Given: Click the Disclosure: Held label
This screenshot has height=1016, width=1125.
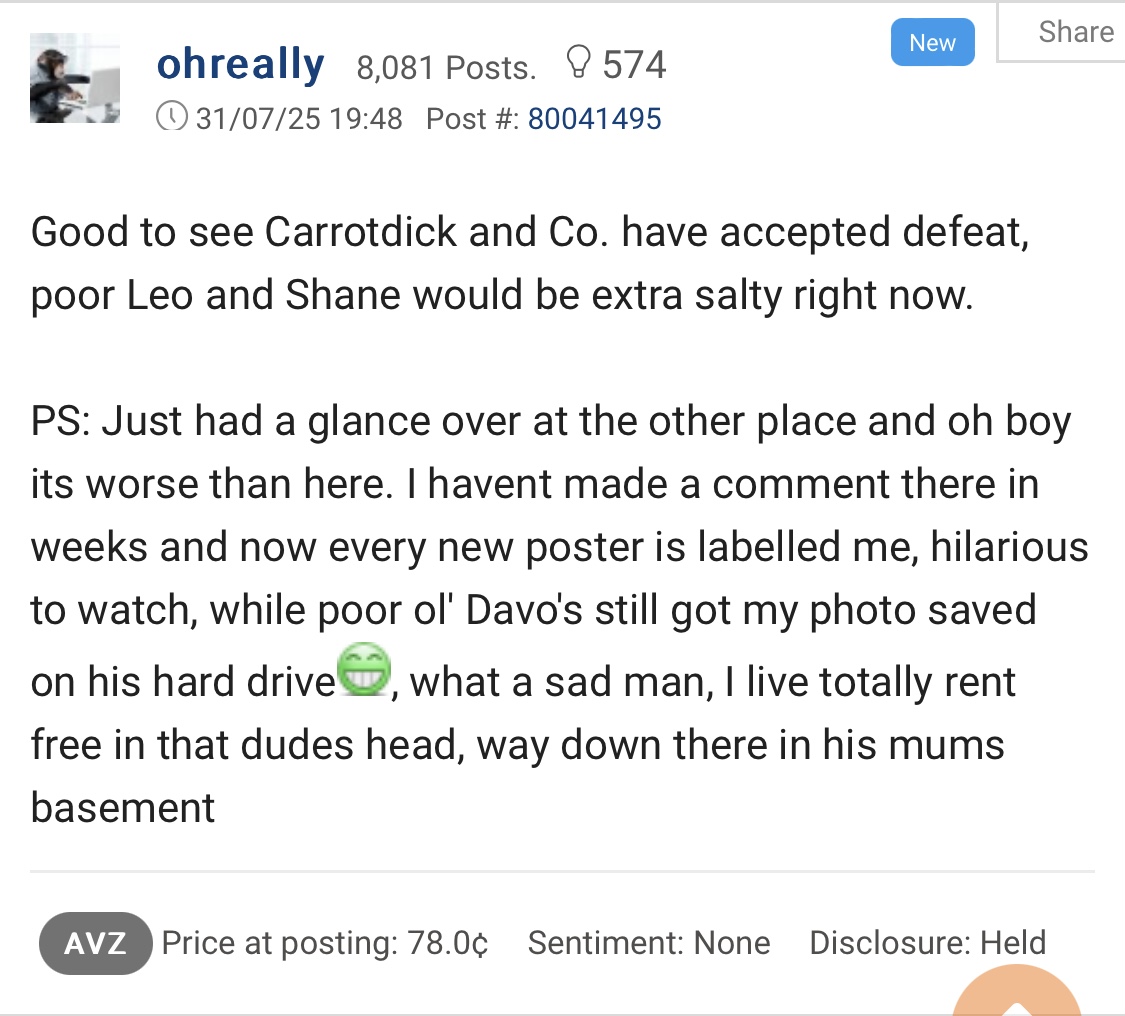Looking at the screenshot, I should click(927, 943).
